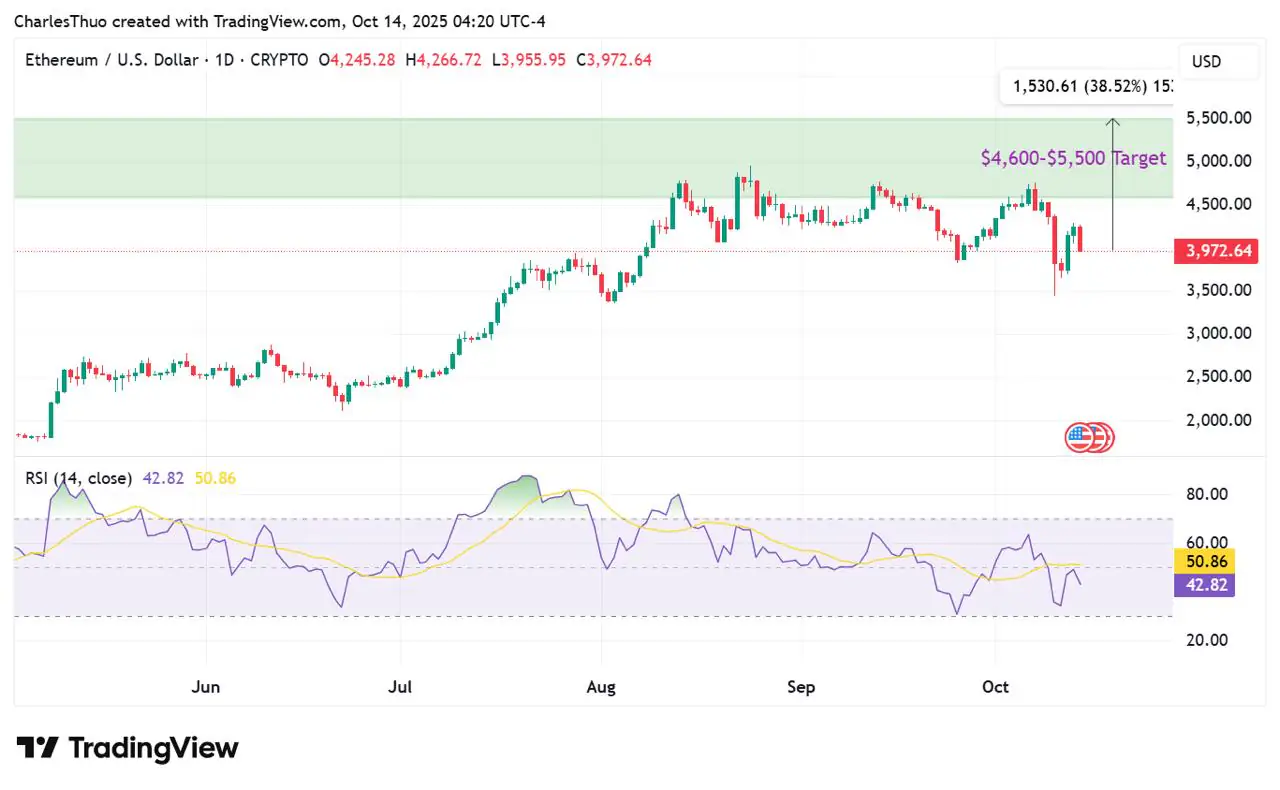Click the US flag economic event icon
This screenshot has height=790, width=1280.
point(1080,437)
